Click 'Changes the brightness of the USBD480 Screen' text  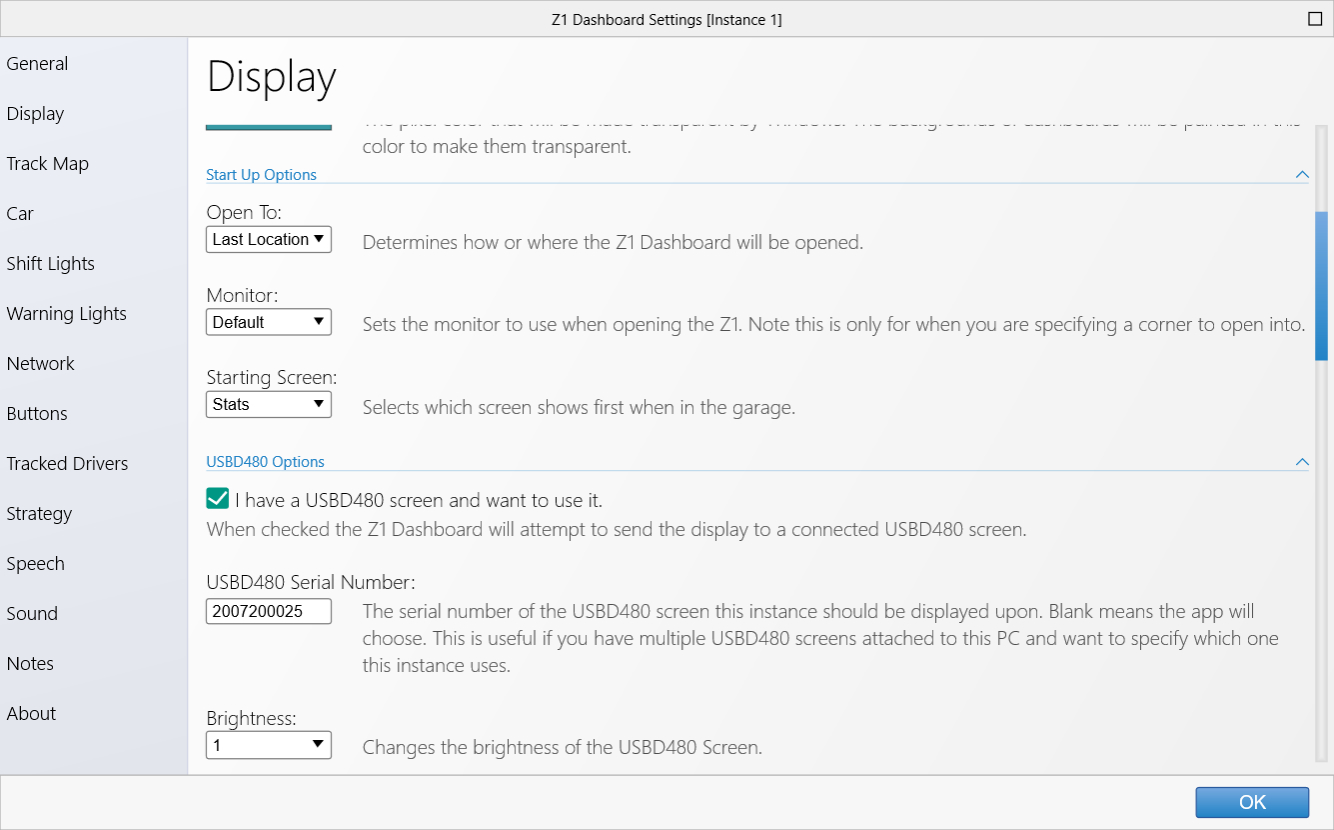[x=562, y=747]
